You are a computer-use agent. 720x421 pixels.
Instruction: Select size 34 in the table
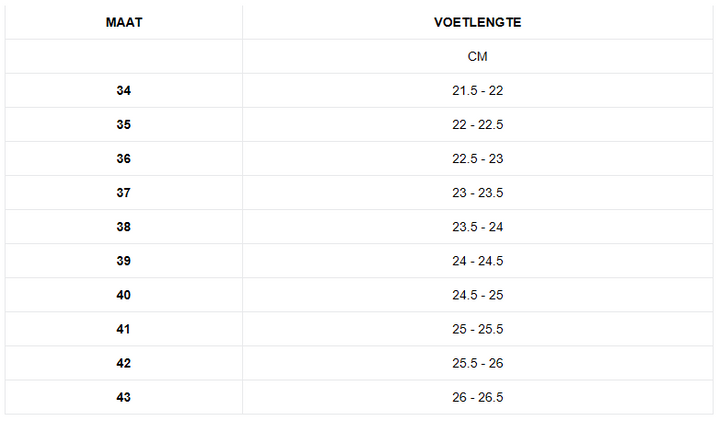(124, 90)
